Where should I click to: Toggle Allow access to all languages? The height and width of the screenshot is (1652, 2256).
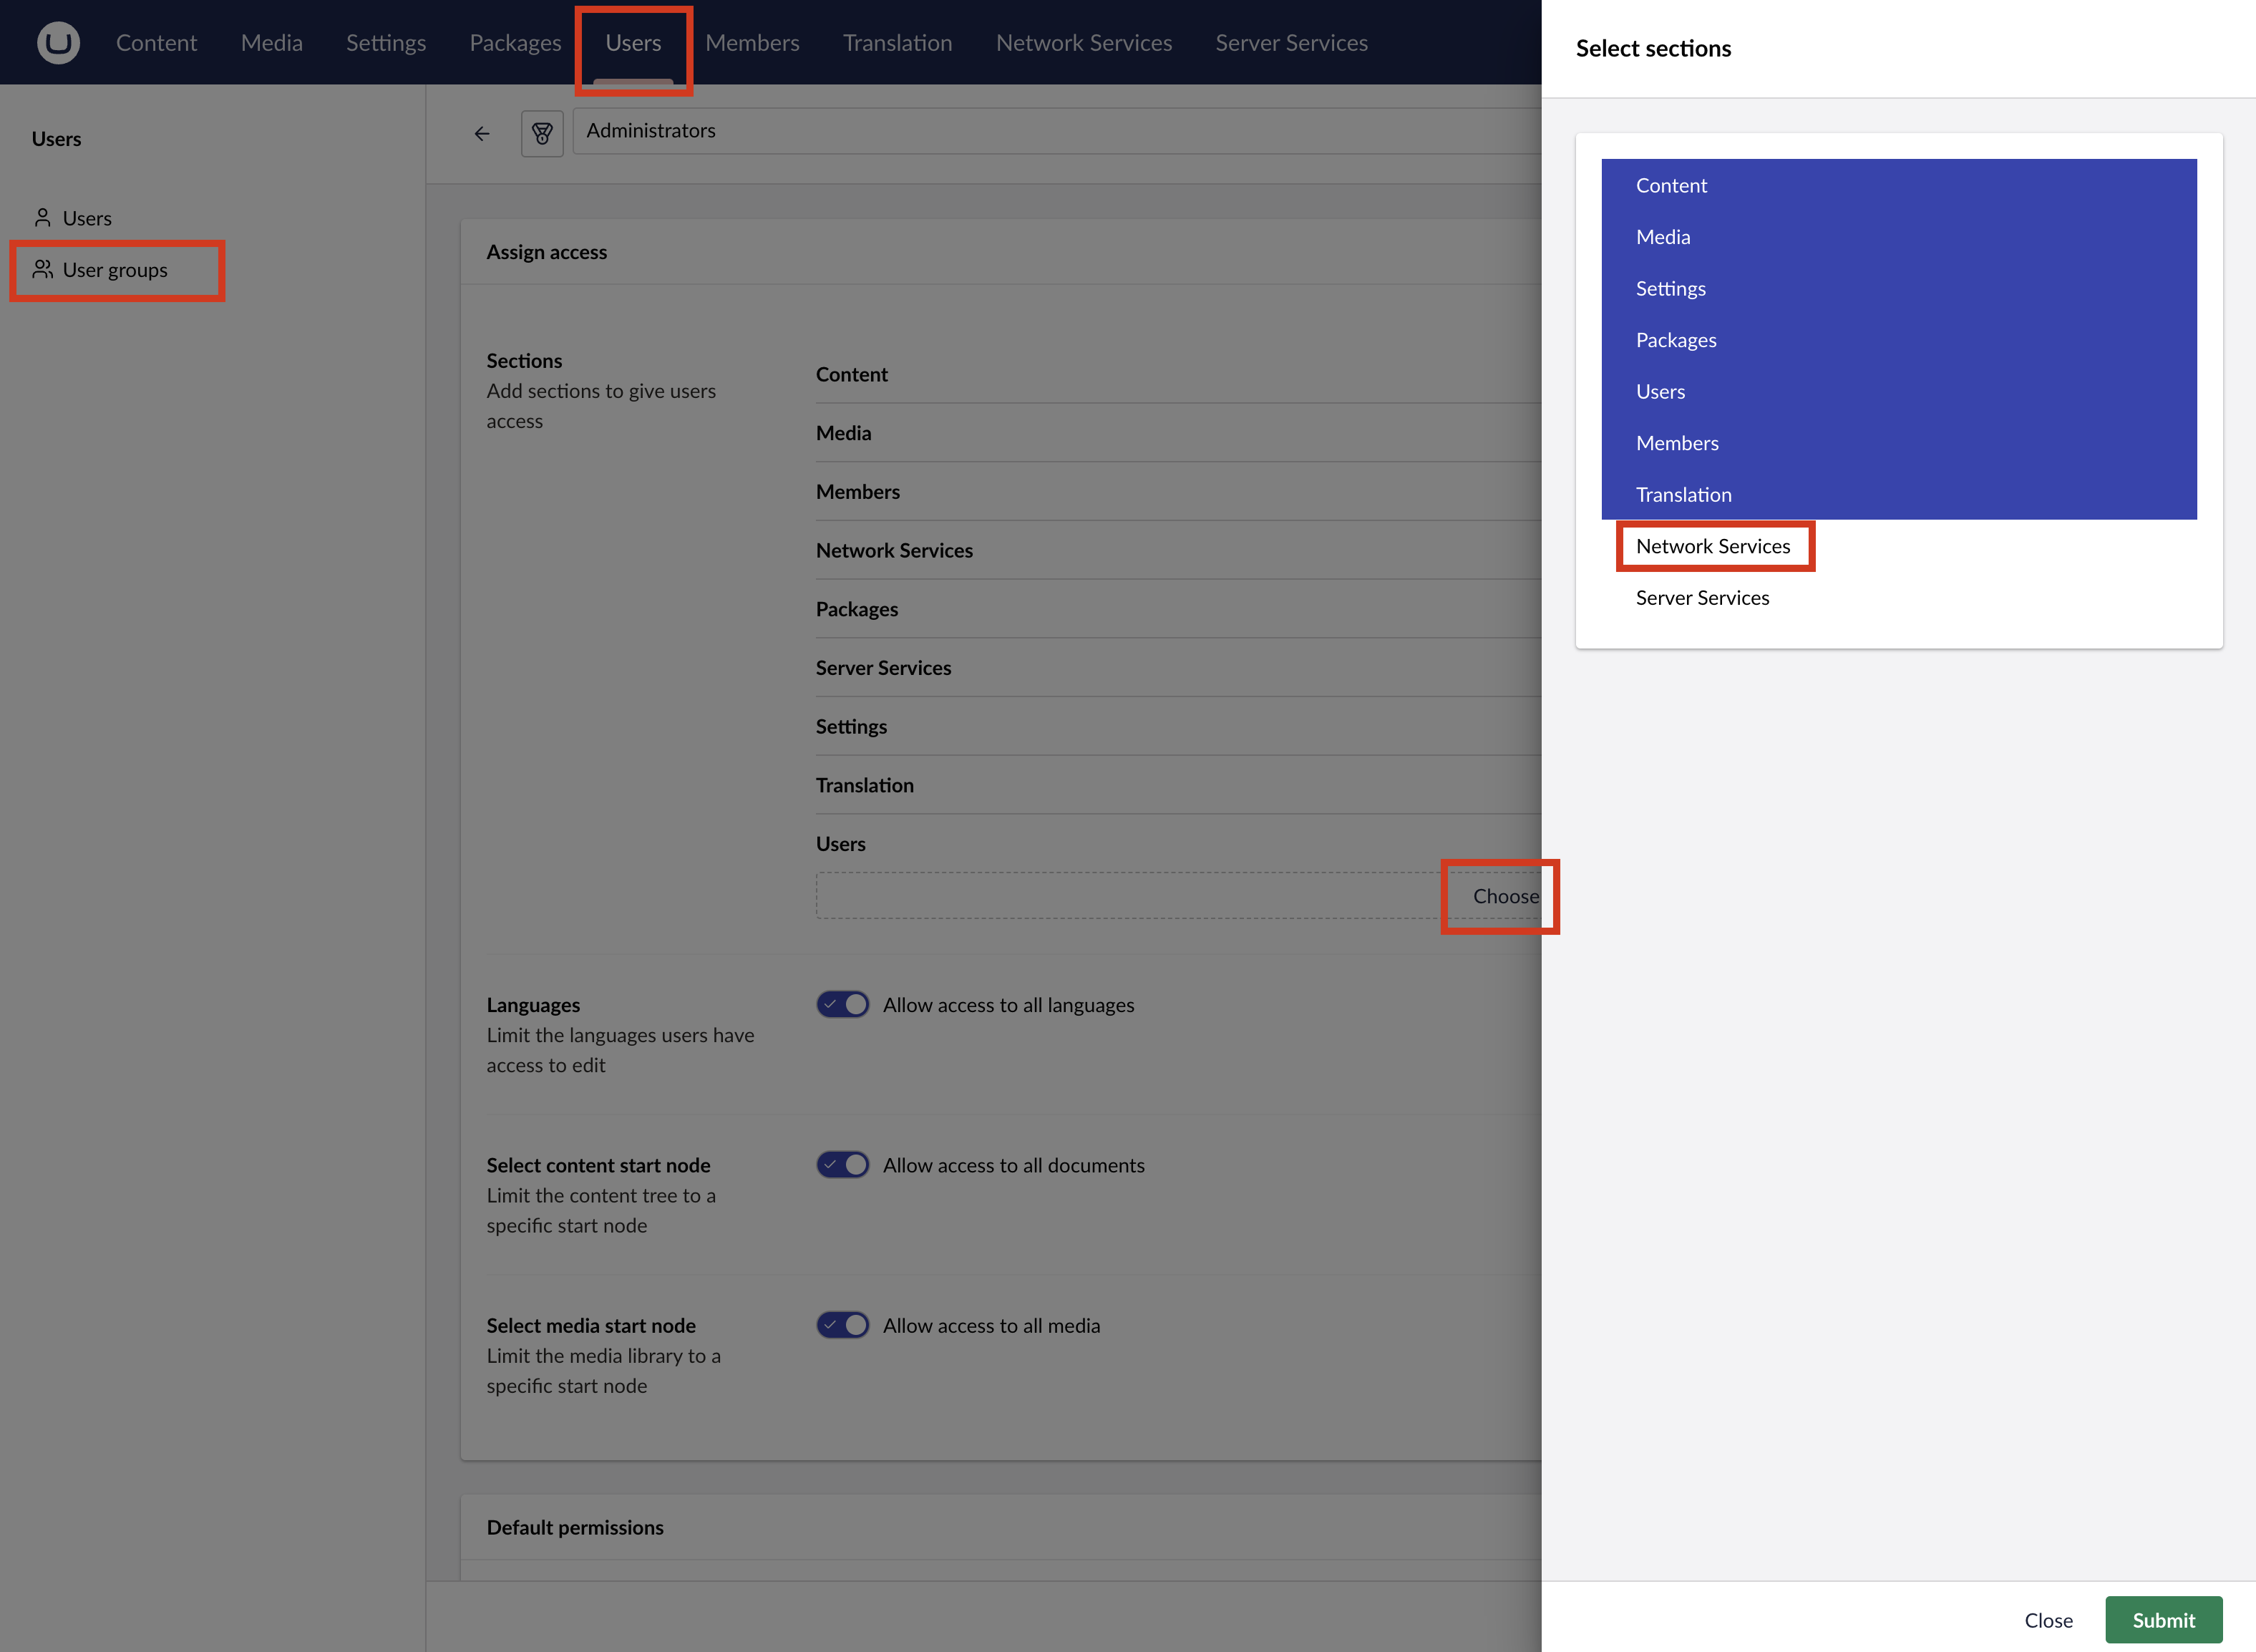(843, 1004)
